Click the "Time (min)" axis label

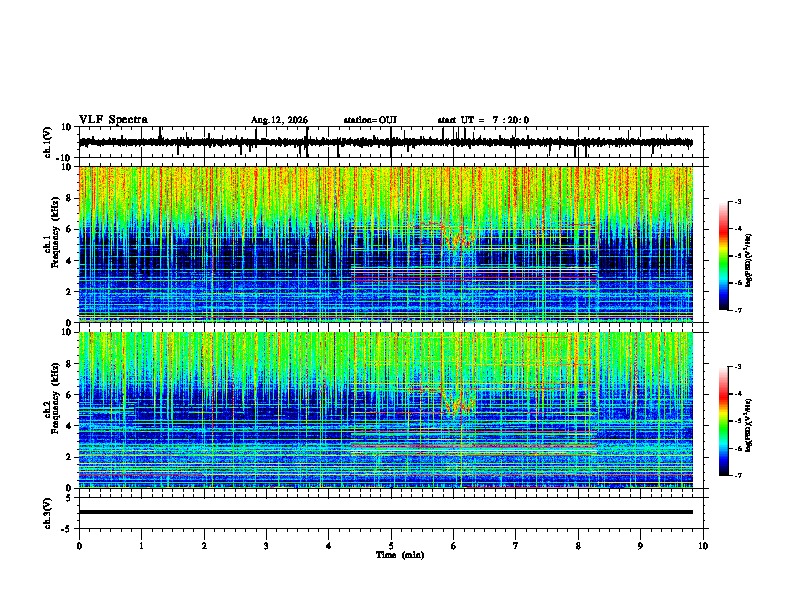[400, 555]
